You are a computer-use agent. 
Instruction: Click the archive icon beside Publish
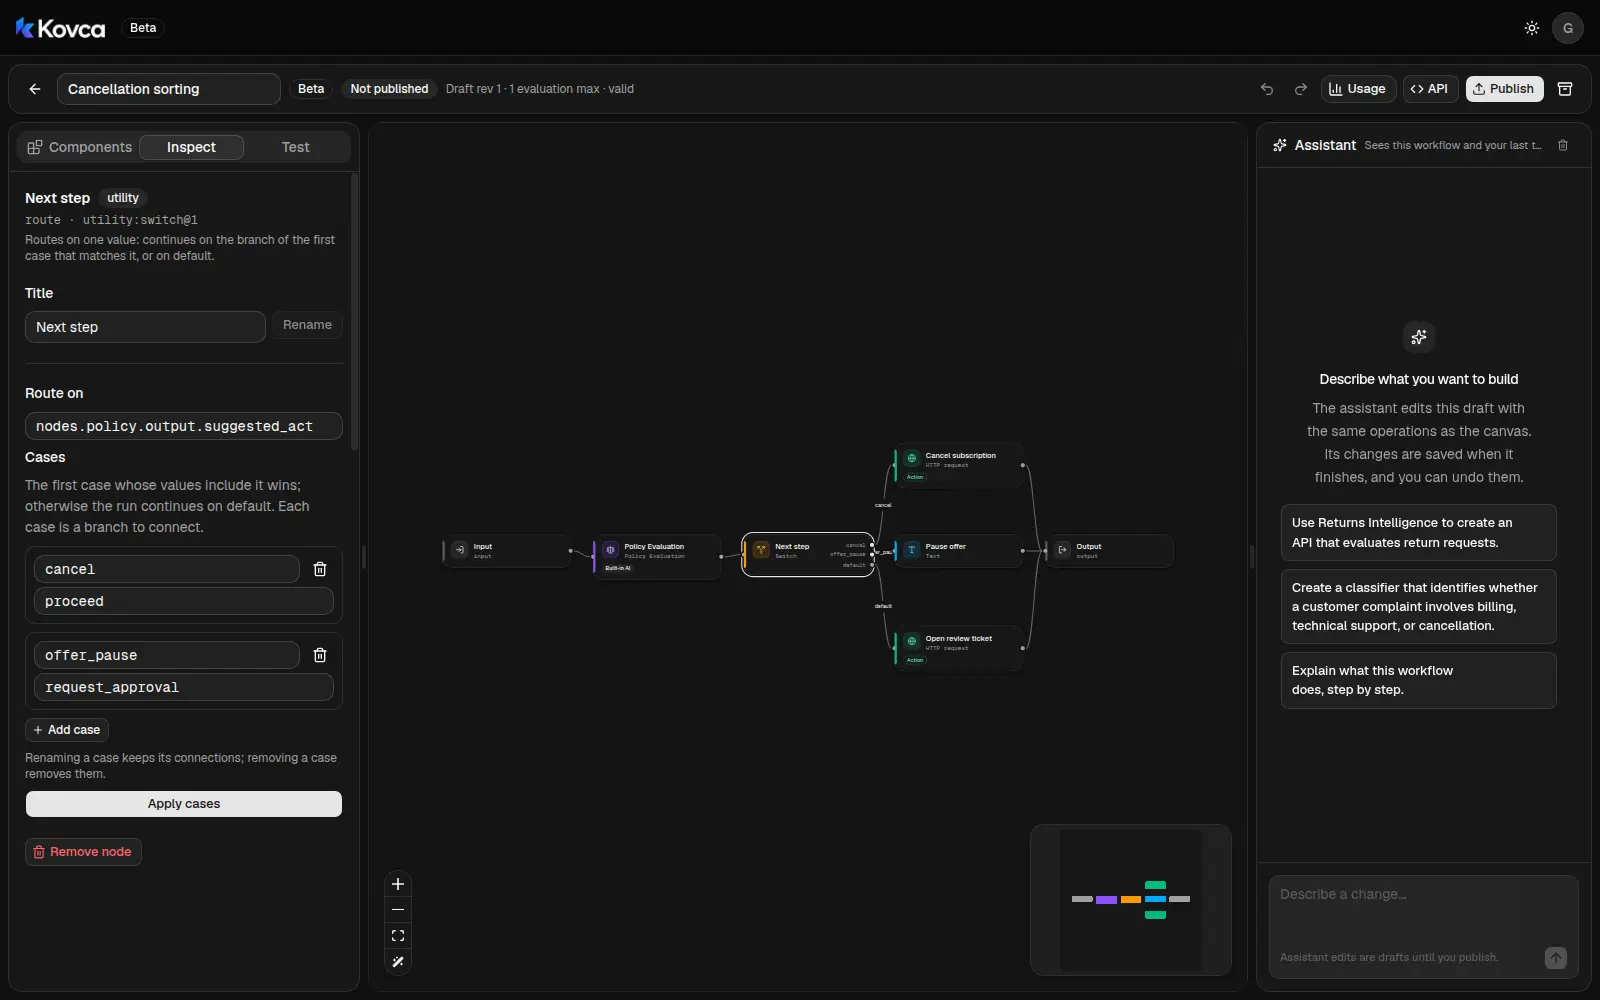(x=1565, y=89)
